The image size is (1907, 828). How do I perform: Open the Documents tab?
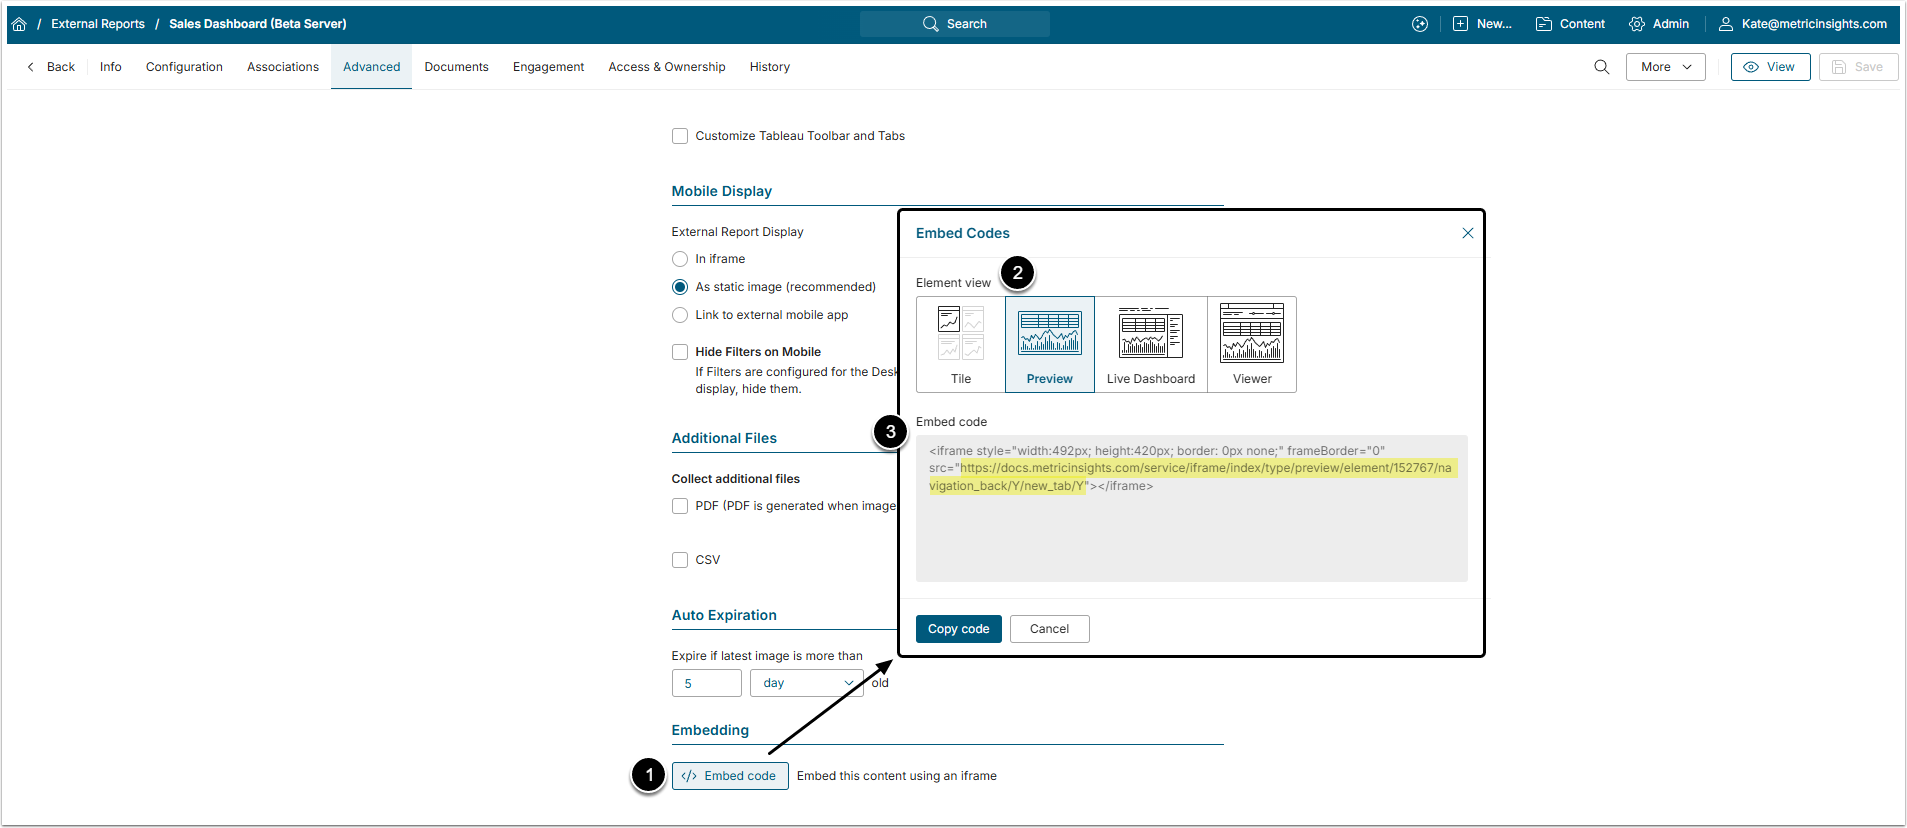457,67
